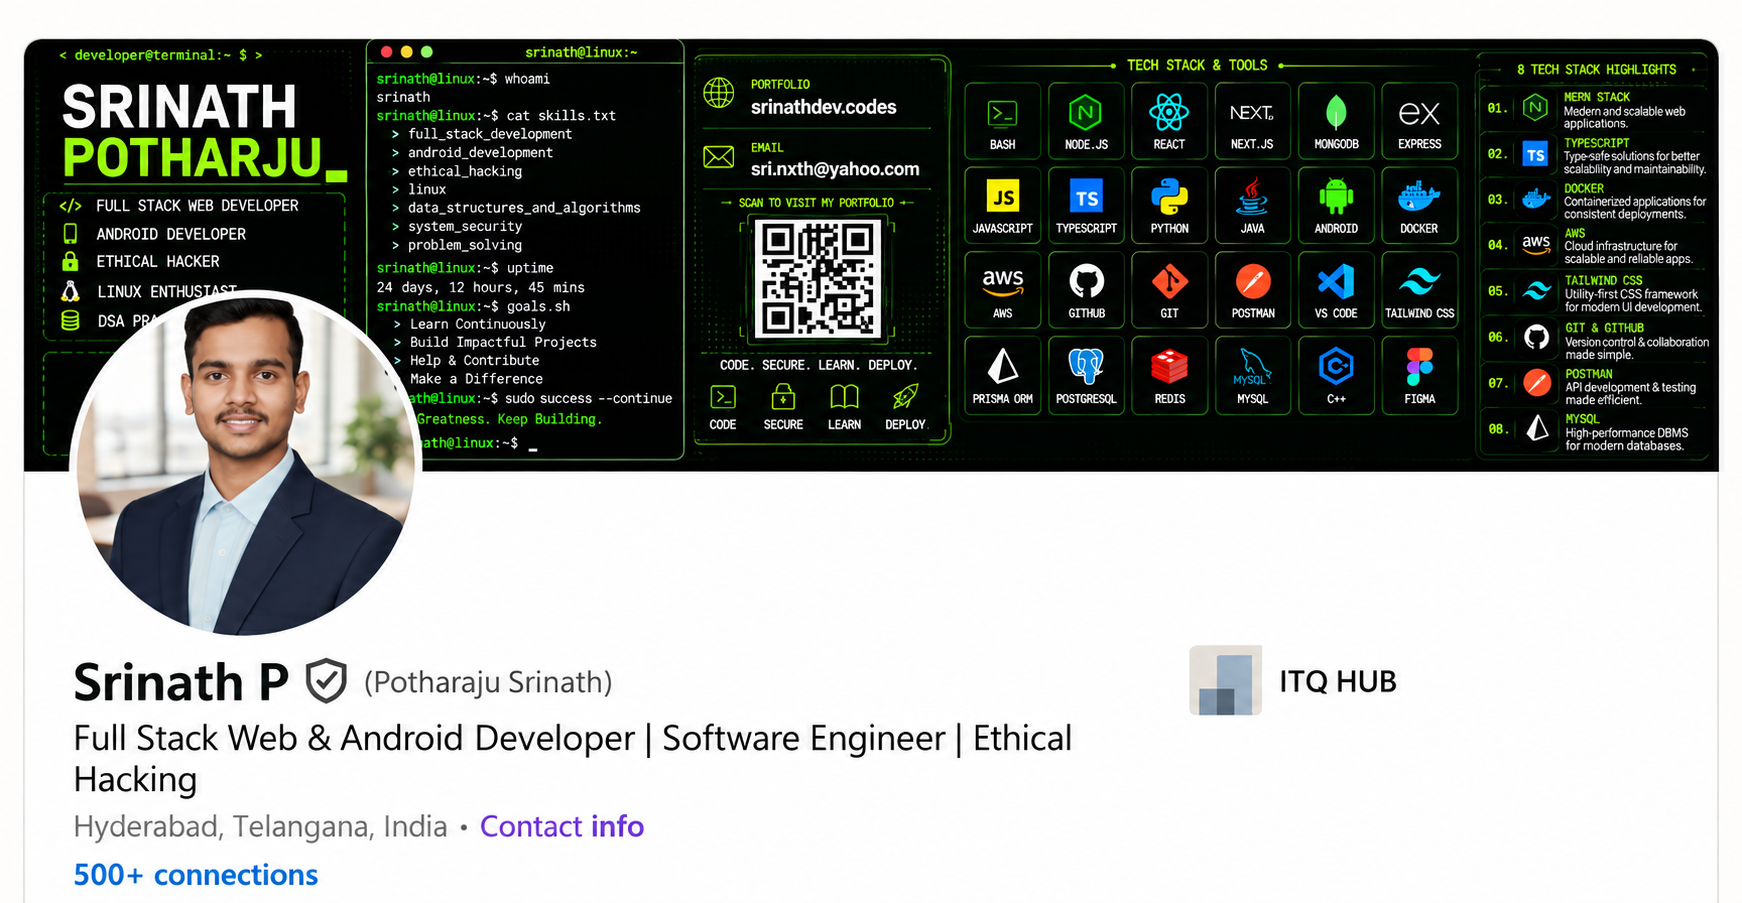Click the TypeScript TS tile in the grid
The height and width of the screenshot is (903, 1742).
coord(1086,205)
